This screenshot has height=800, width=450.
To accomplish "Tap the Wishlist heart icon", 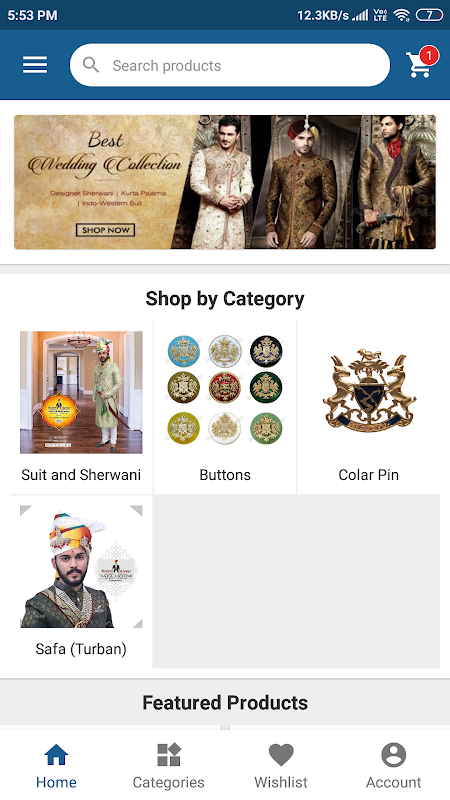I will 281,755.
